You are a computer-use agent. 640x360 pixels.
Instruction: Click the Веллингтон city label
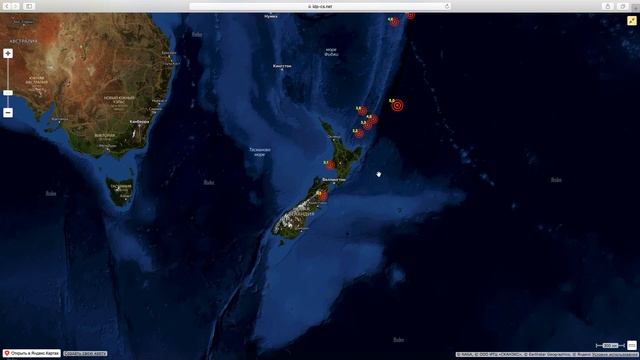[334, 180]
